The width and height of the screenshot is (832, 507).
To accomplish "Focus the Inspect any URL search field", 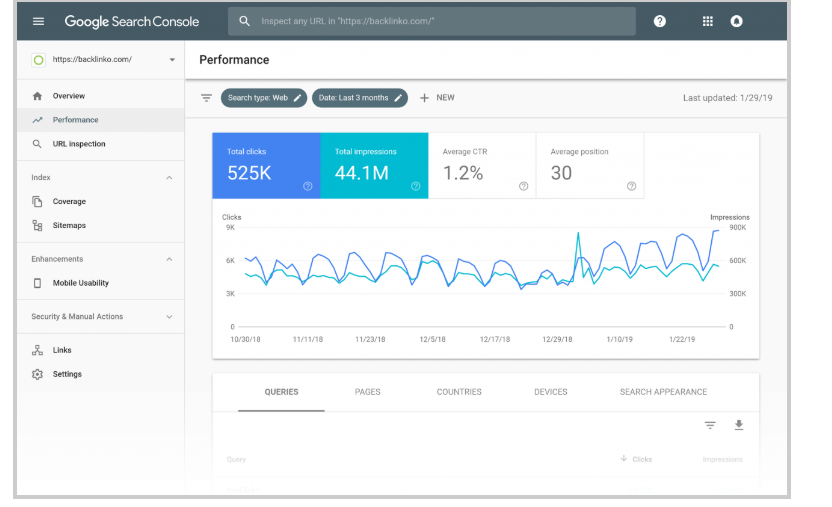I will pos(432,21).
